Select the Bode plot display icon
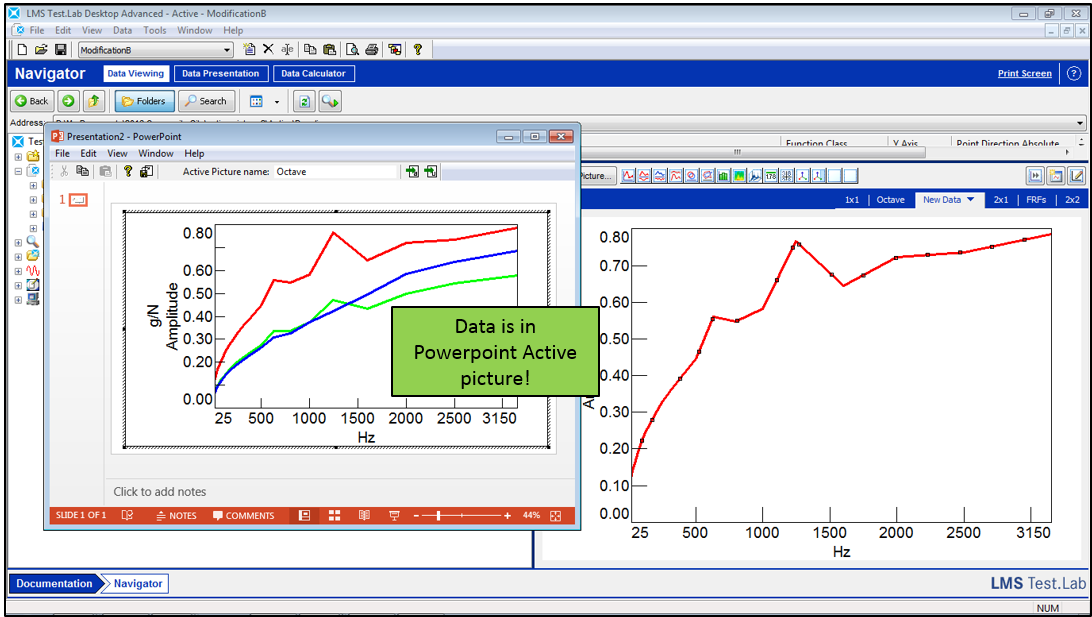 point(644,175)
